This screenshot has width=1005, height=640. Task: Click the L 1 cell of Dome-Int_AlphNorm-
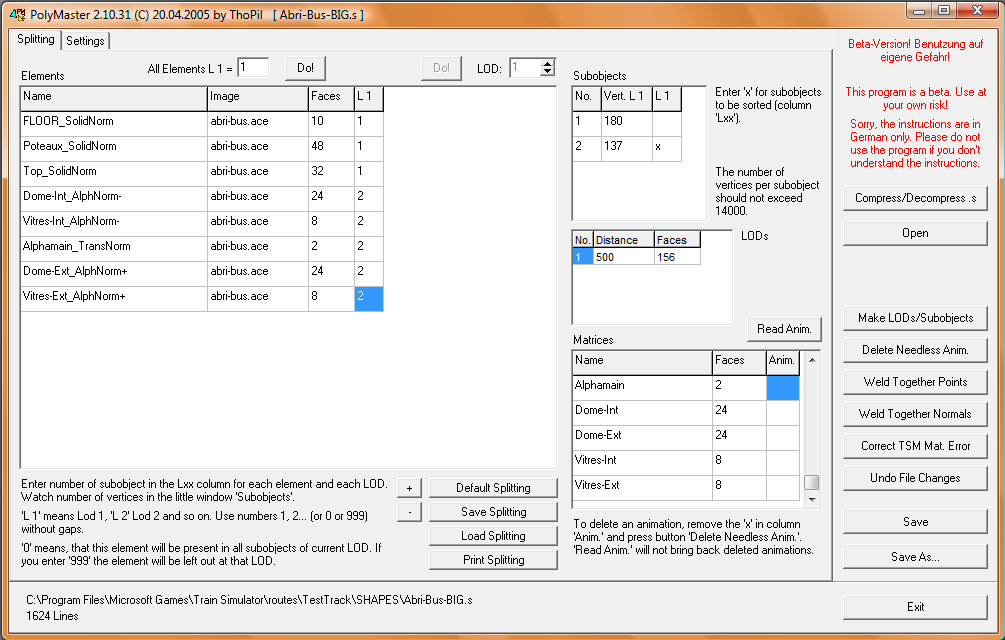[369, 198]
